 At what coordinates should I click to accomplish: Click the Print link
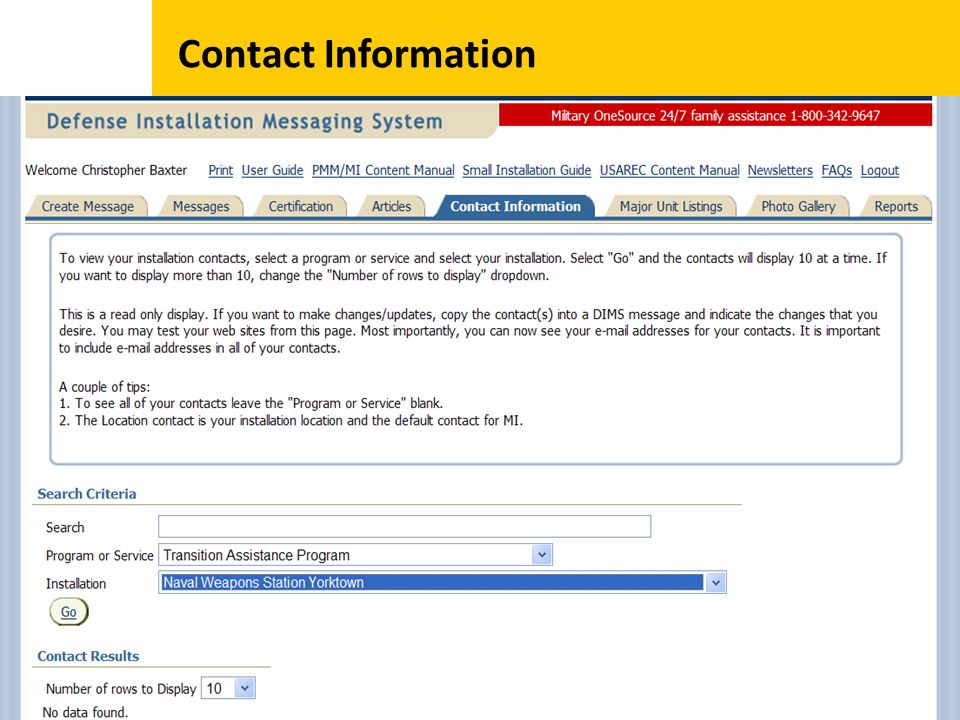click(x=220, y=170)
